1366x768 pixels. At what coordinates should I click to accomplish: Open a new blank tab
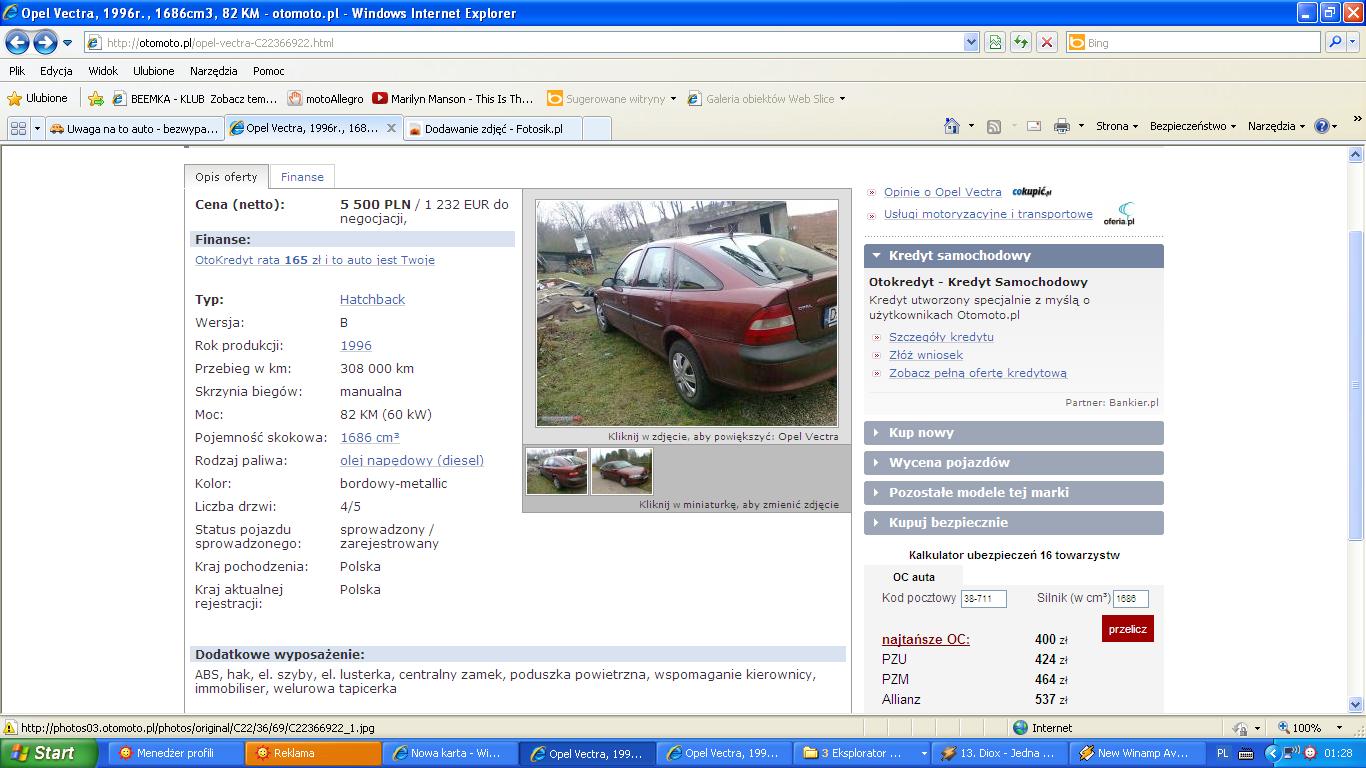596,128
